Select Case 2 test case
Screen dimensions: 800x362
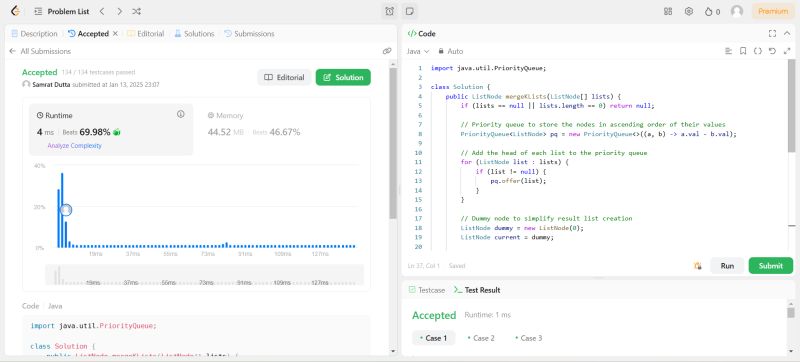point(481,338)
